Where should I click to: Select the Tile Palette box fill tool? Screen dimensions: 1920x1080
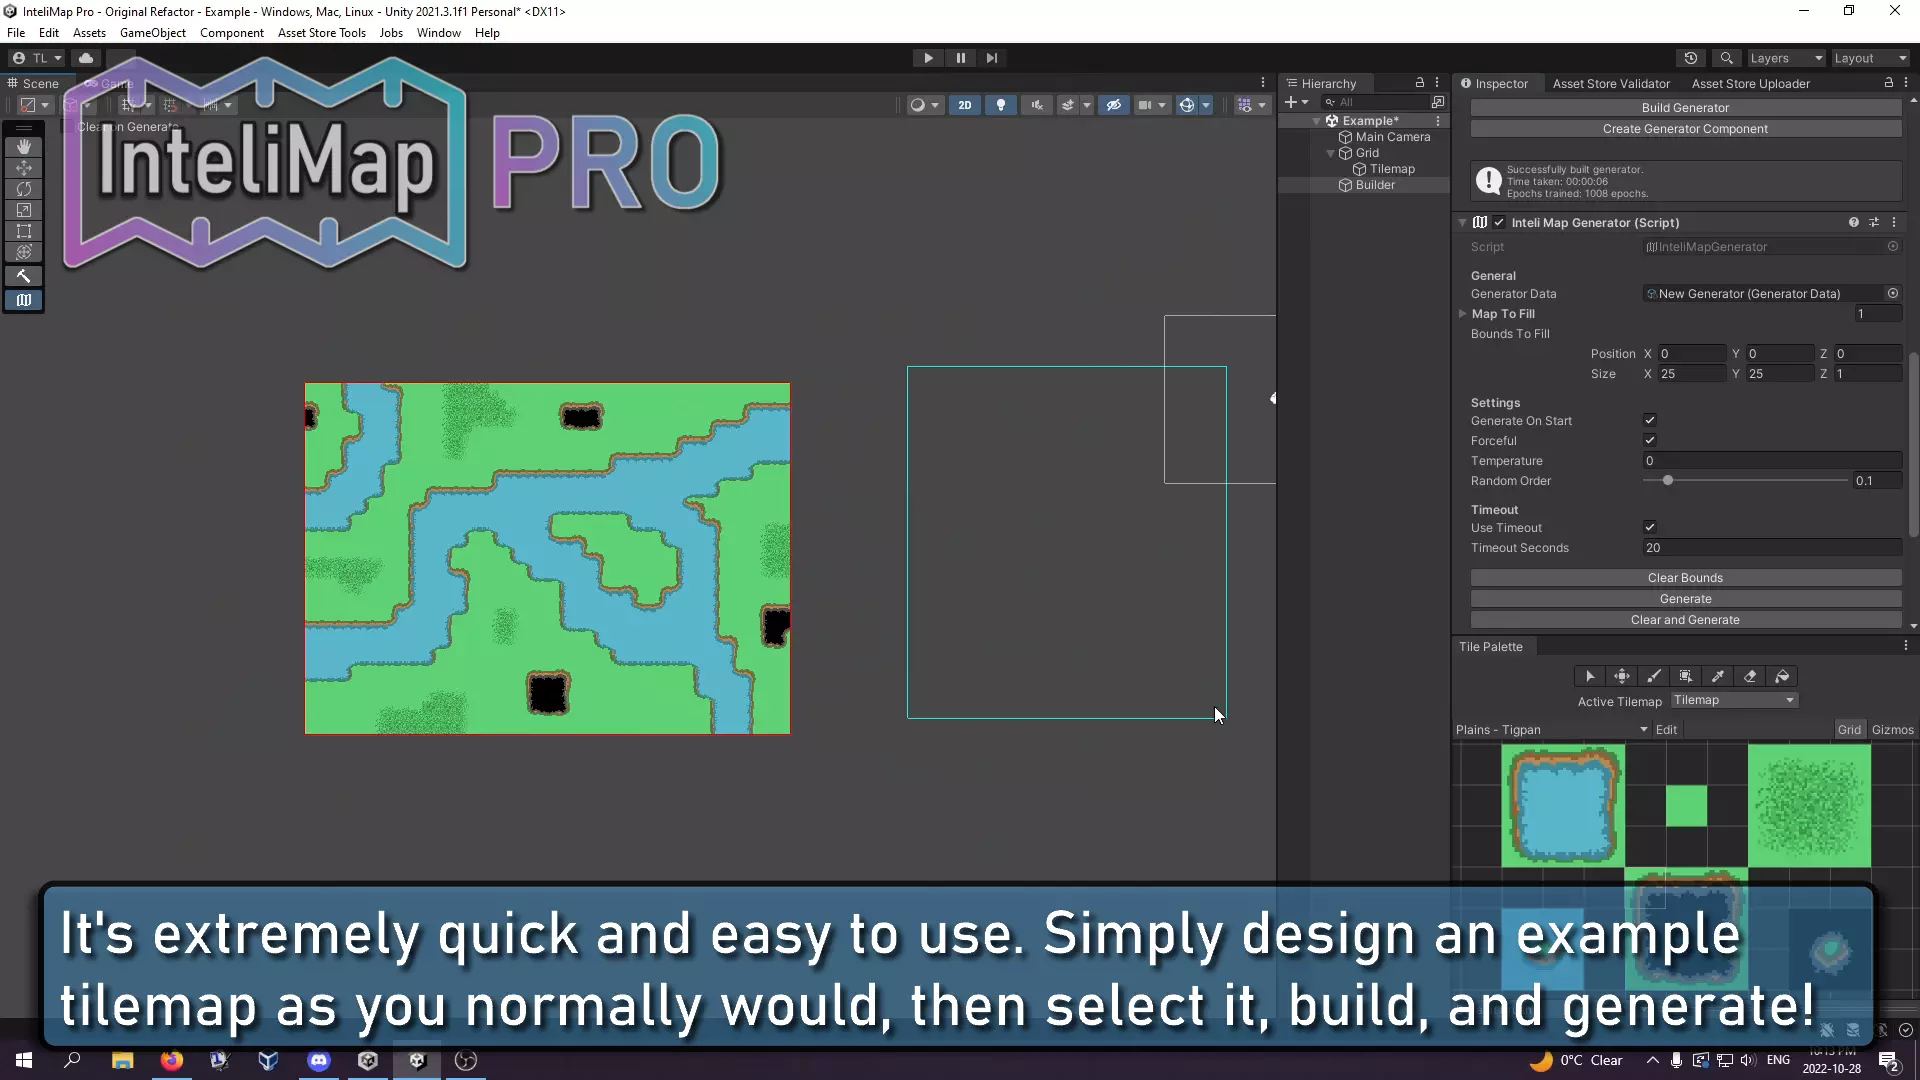click(x=1686, y=677)
